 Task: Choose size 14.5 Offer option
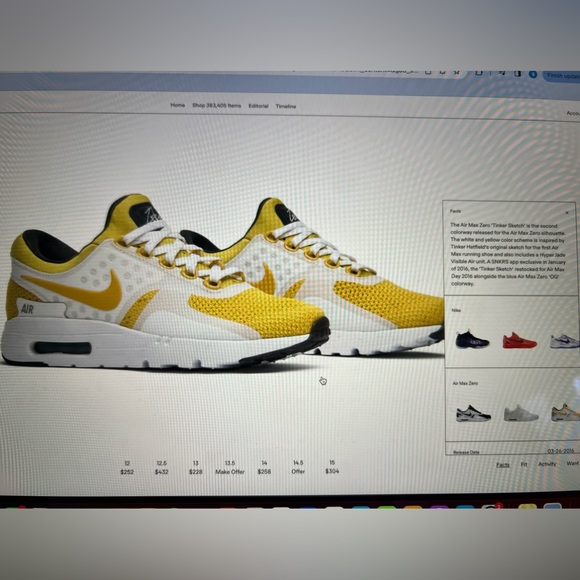[x=298, y=467]
